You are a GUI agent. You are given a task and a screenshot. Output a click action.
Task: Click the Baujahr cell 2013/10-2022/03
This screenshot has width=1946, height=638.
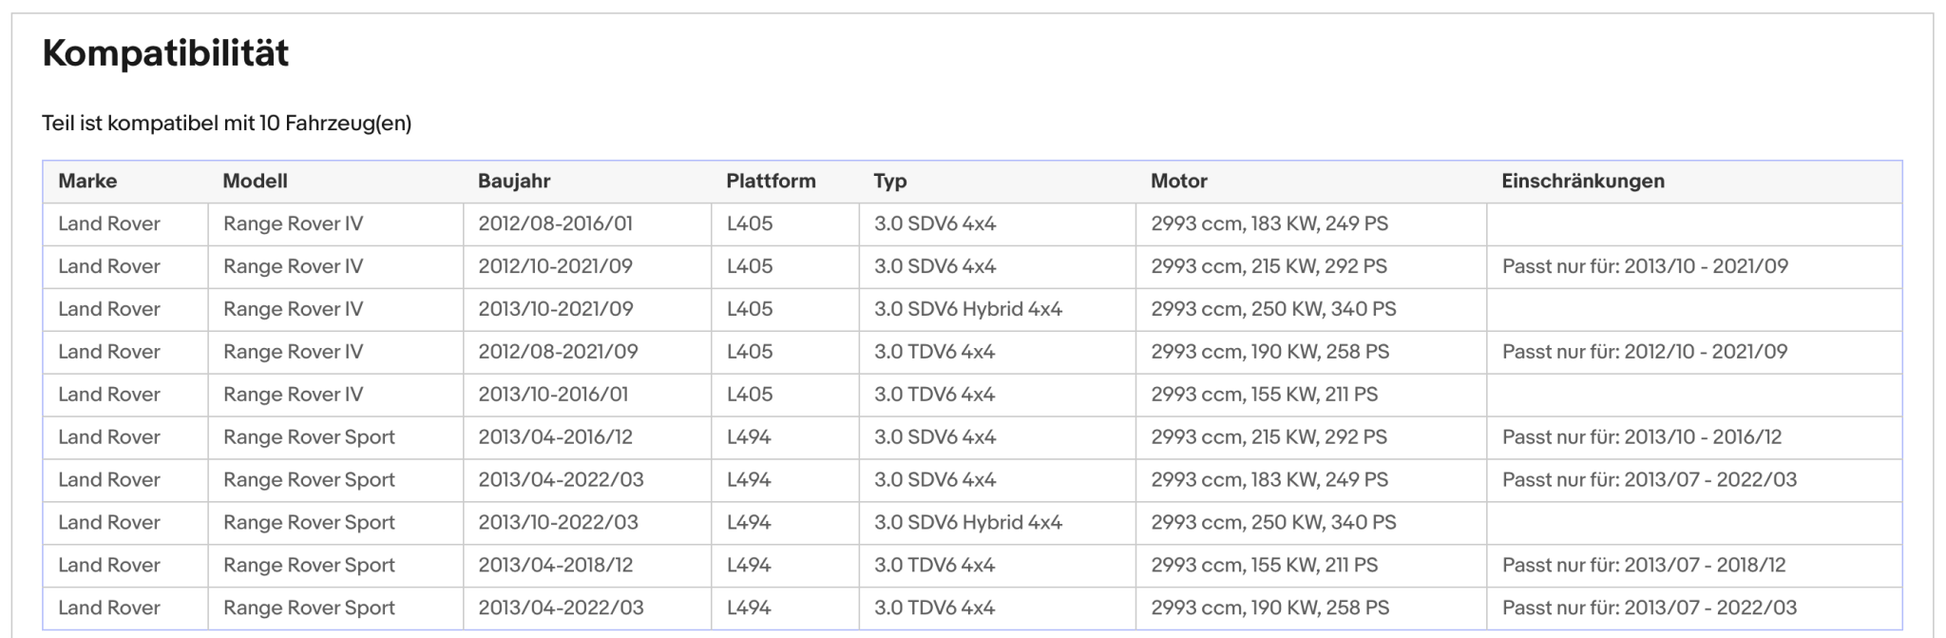560,522
